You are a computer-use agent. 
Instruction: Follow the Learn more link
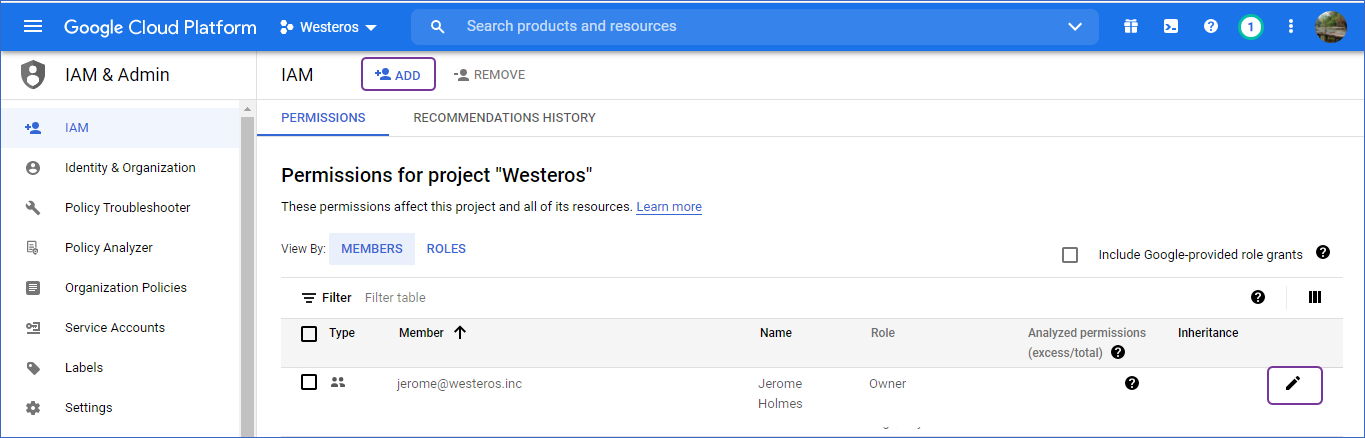click(669, 207)
